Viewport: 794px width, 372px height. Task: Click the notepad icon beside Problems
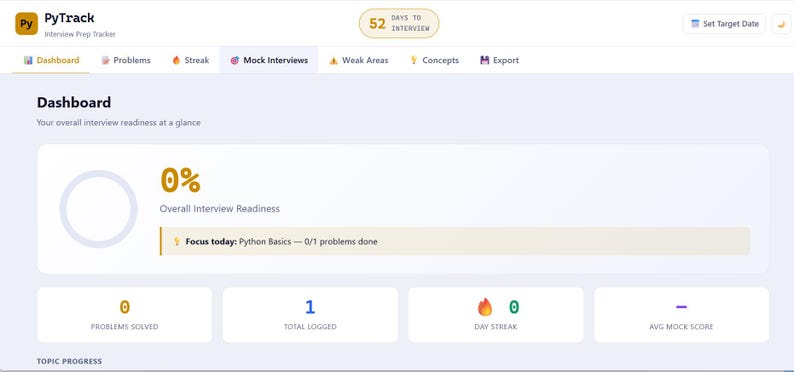105,60
